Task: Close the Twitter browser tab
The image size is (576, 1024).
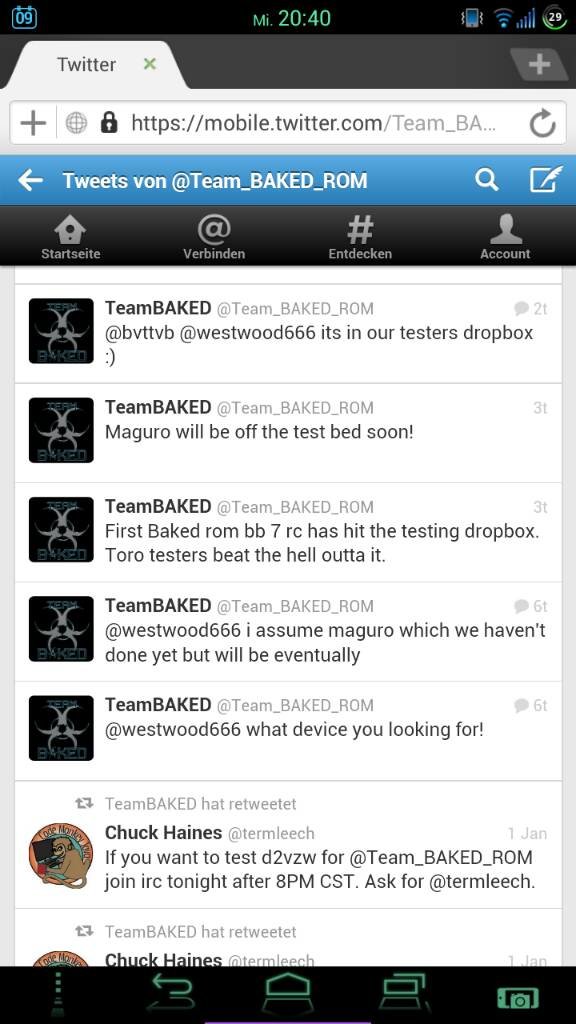Action: (x=150, y=64)
